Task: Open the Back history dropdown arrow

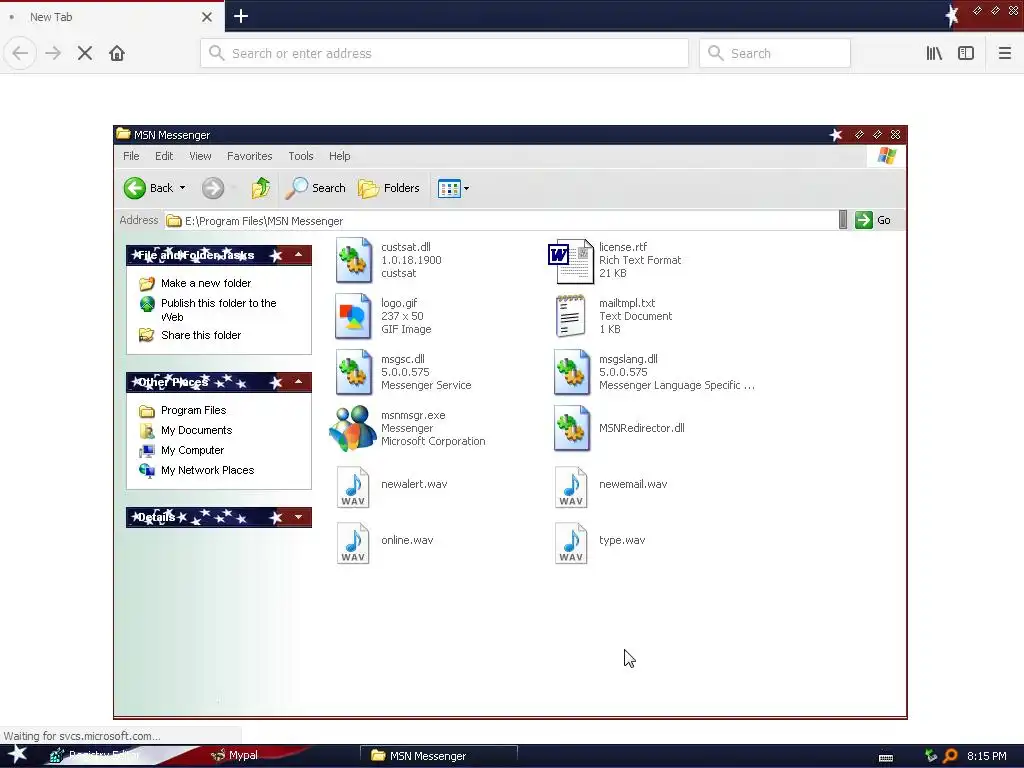Action: (182, 188)
